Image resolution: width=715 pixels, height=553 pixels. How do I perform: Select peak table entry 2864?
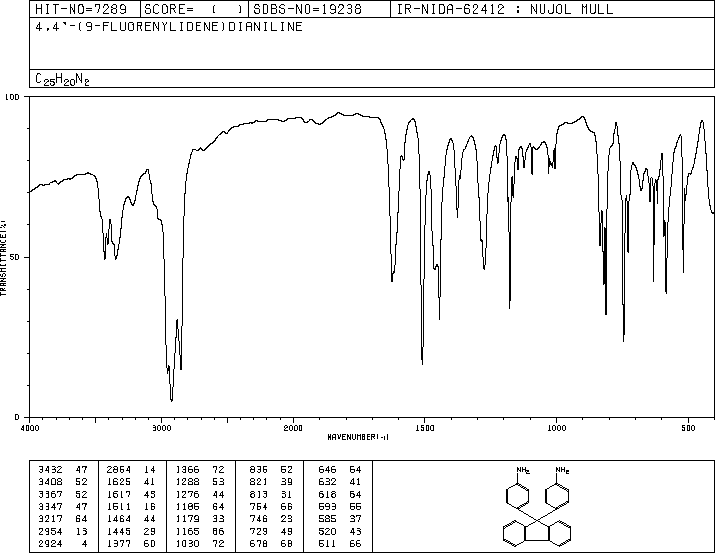tap(131, 470)
